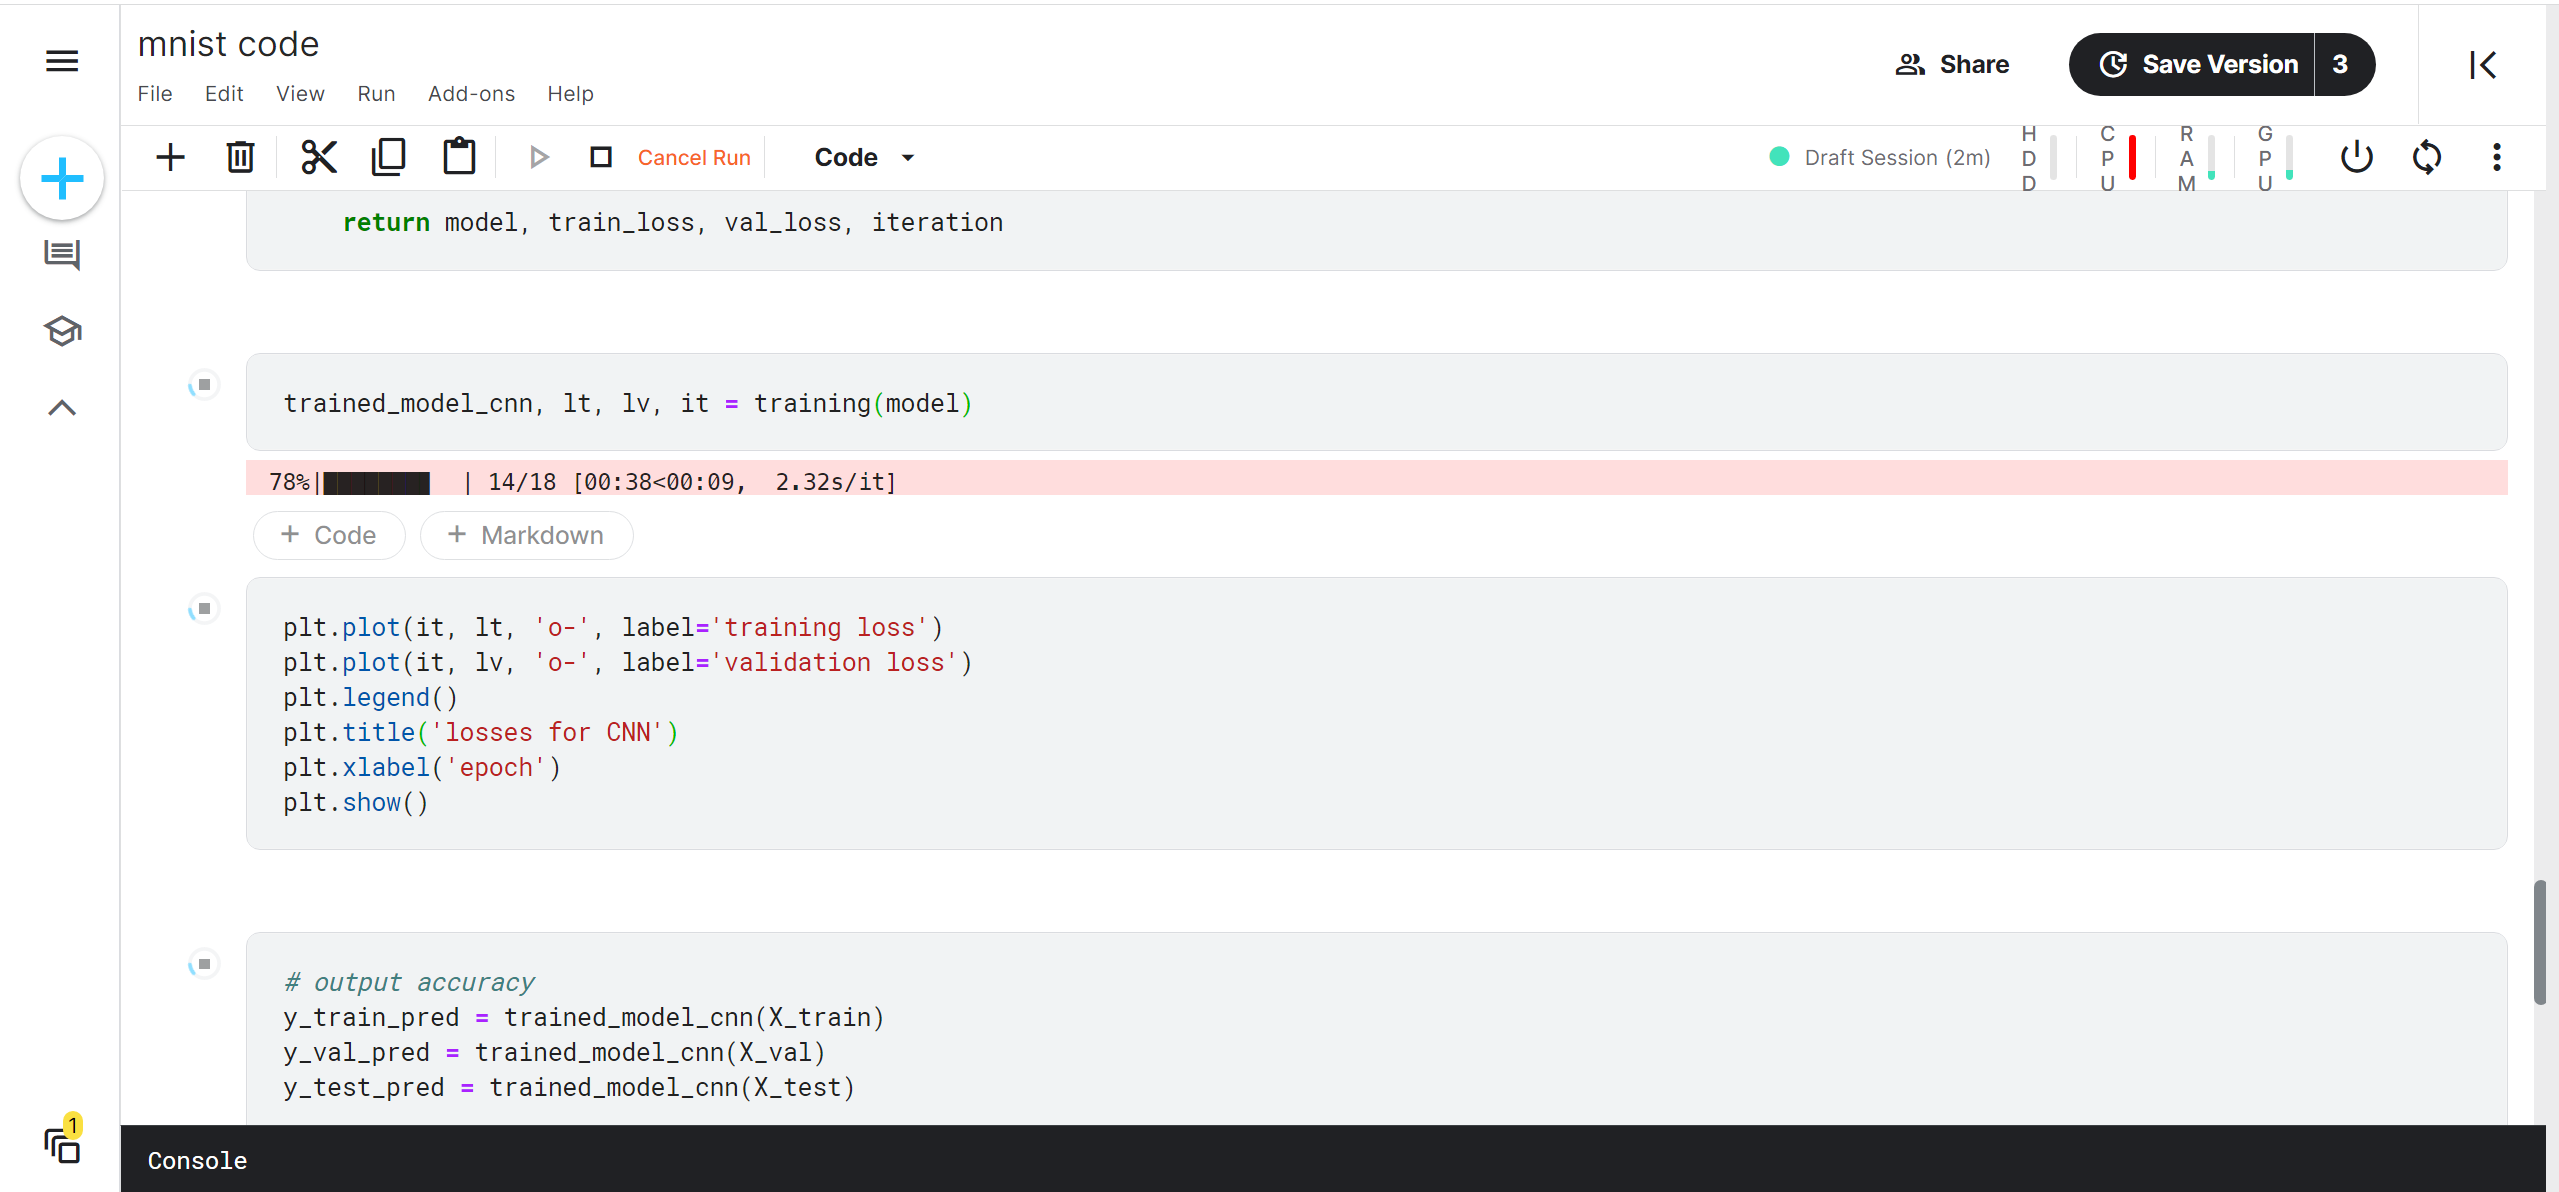2559x1192 pixels.
Task: Open the Run menu
Action: pos(375,93)
